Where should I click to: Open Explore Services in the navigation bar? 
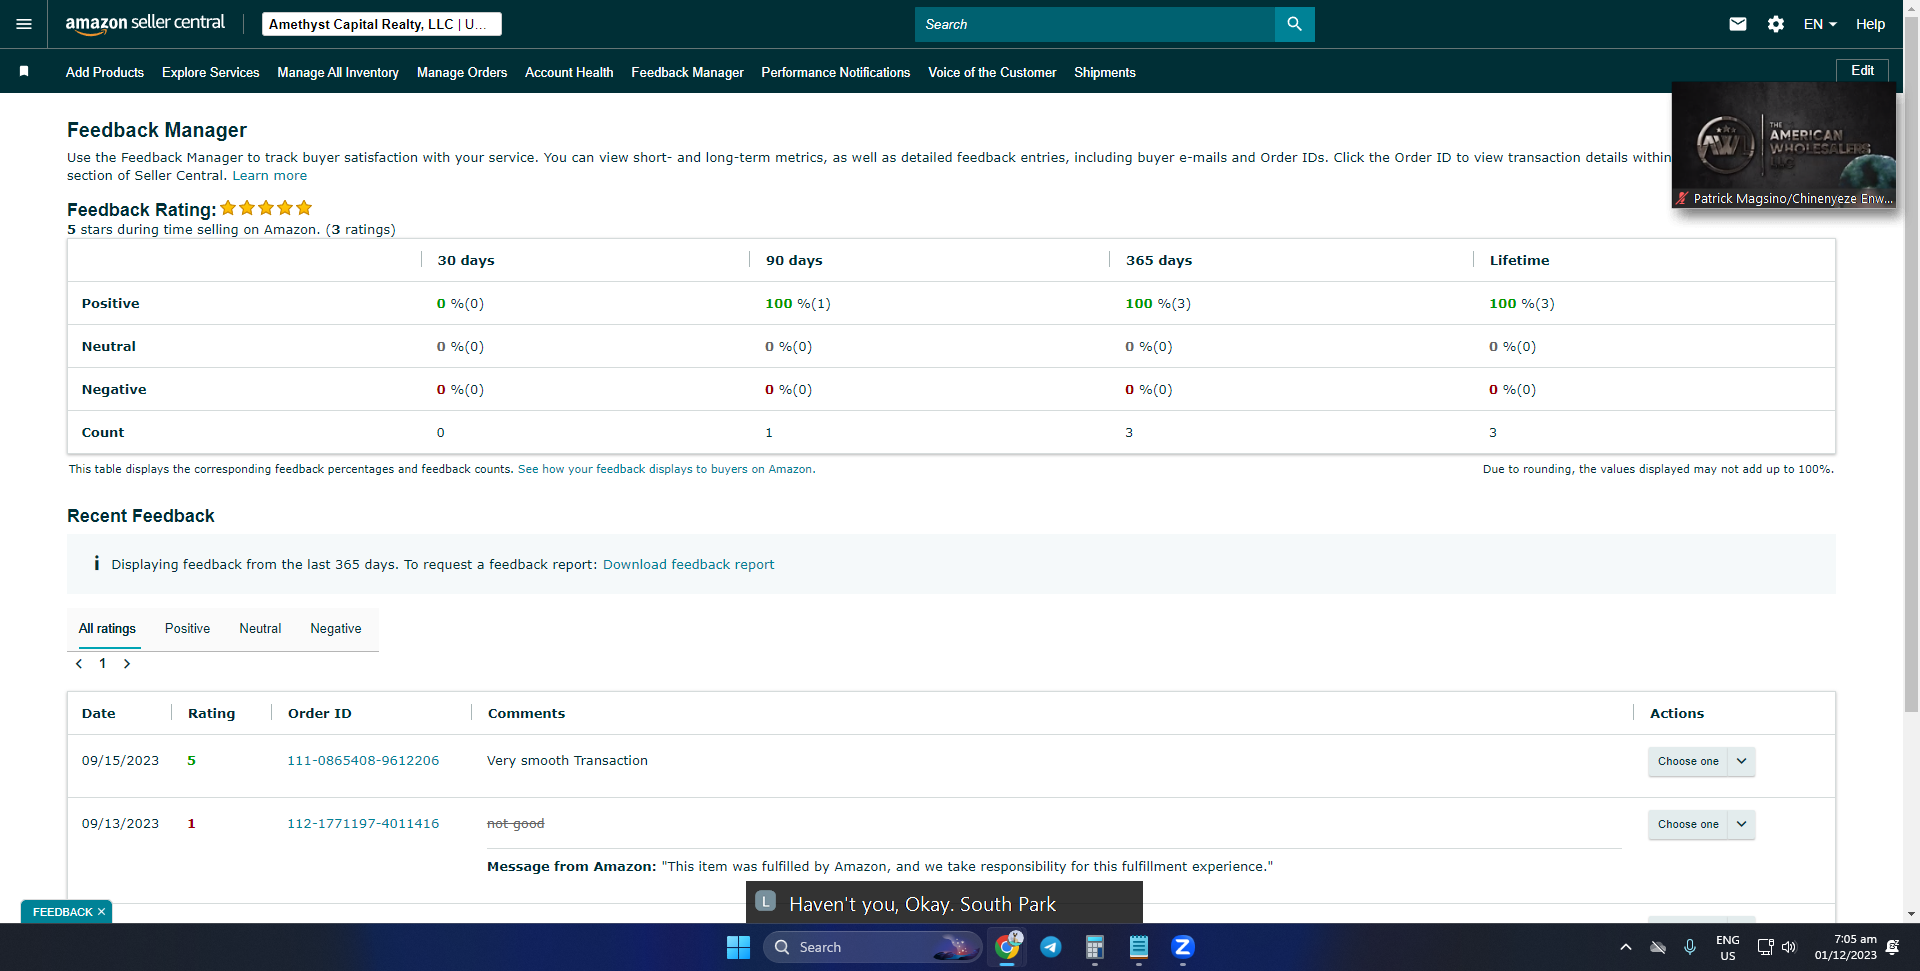pyautogui.click(x=211, y=72)
